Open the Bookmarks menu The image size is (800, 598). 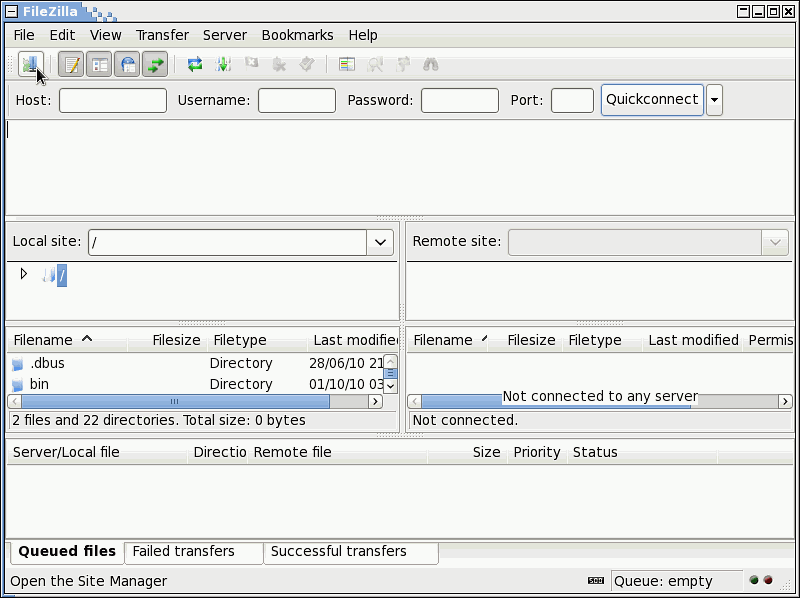[x=297, y=35]
